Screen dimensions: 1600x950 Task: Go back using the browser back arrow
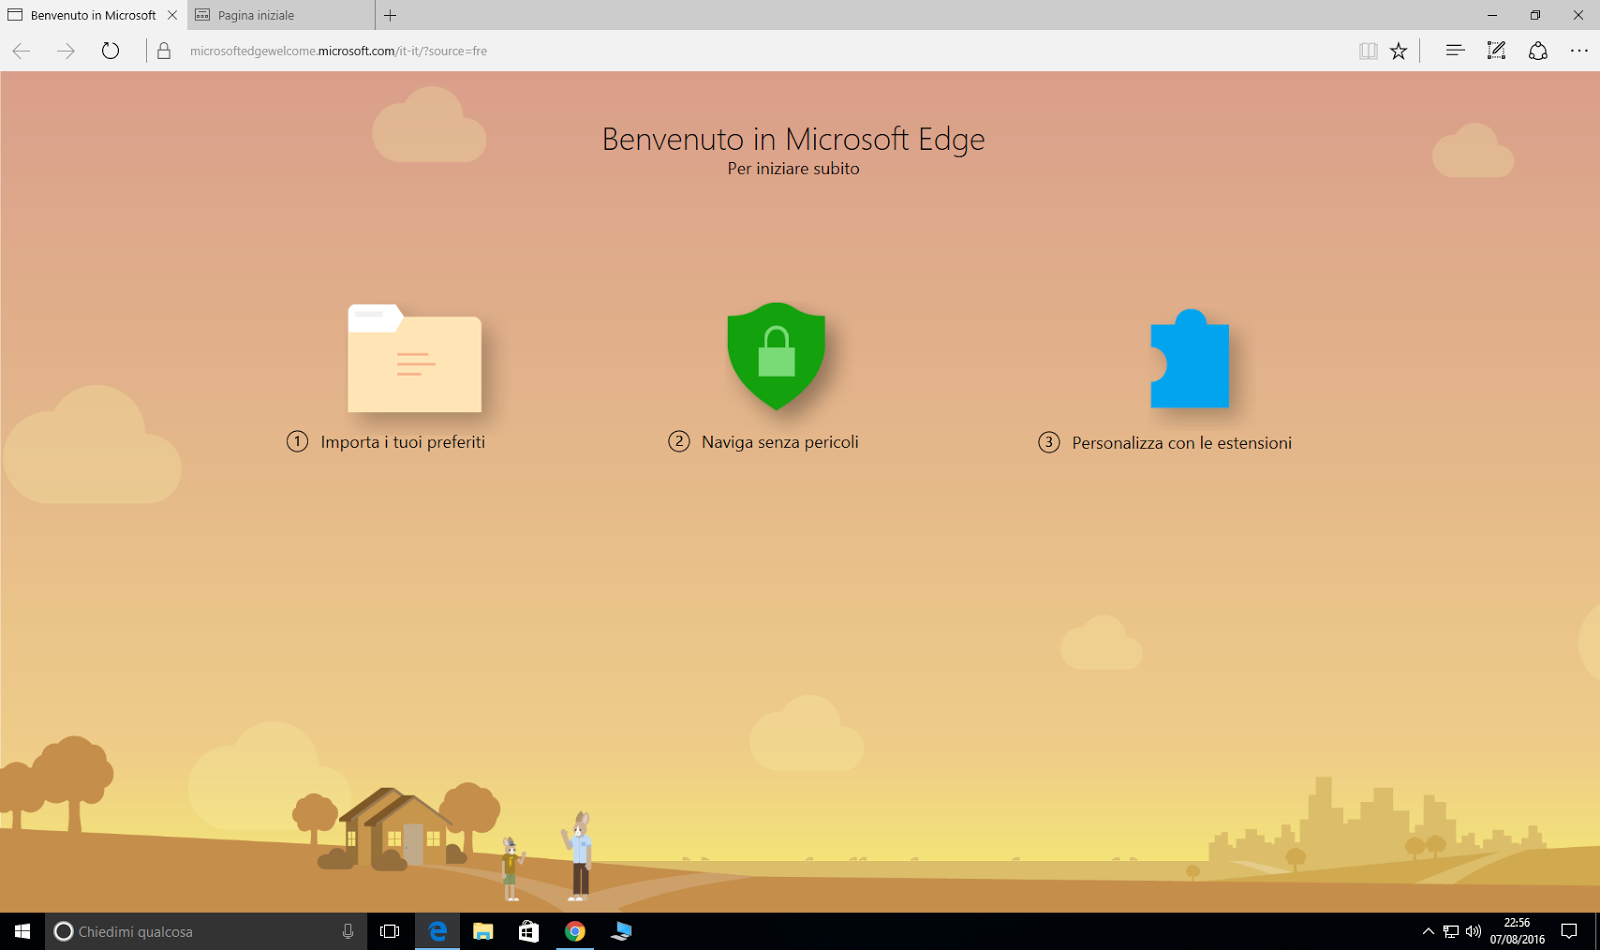point(21,51)
